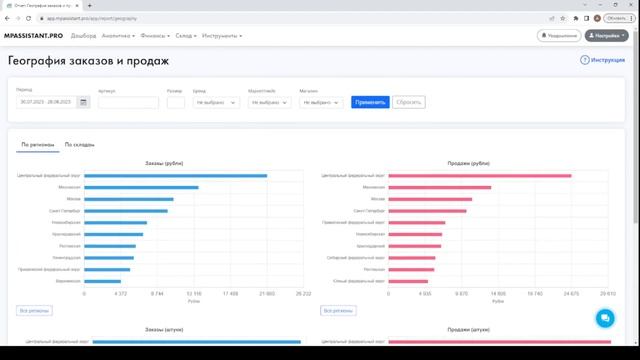The height and width of the screenshot is (360, 640).
Task: Click the browser forward arrow
Action: pyautogui.click(x=18, y=18)
